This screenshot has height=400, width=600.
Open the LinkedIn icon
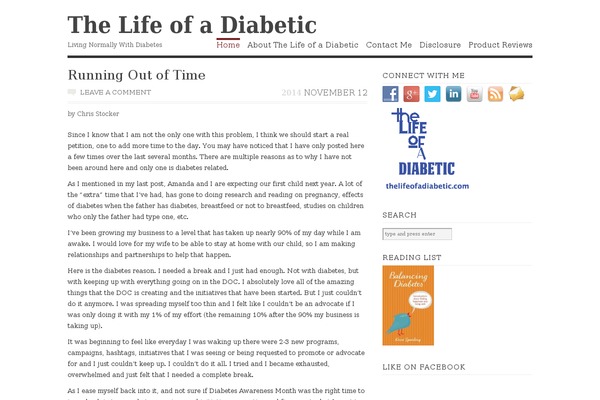point(454,94)
